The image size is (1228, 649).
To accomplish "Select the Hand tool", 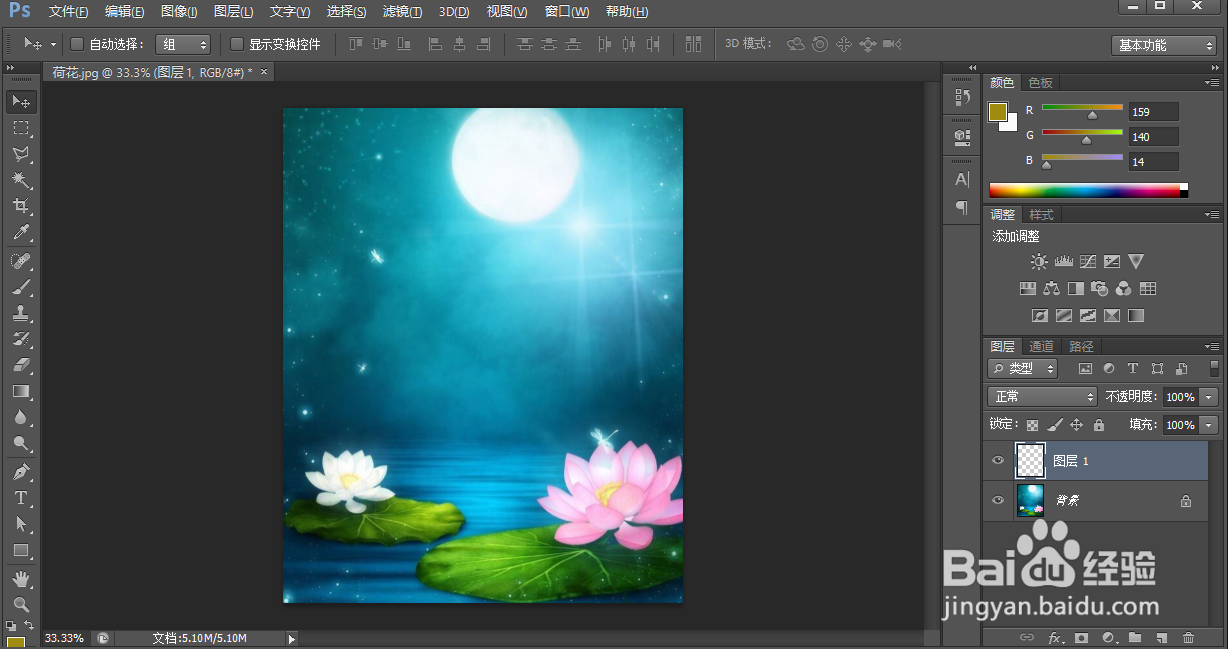I will coord(21,578).
